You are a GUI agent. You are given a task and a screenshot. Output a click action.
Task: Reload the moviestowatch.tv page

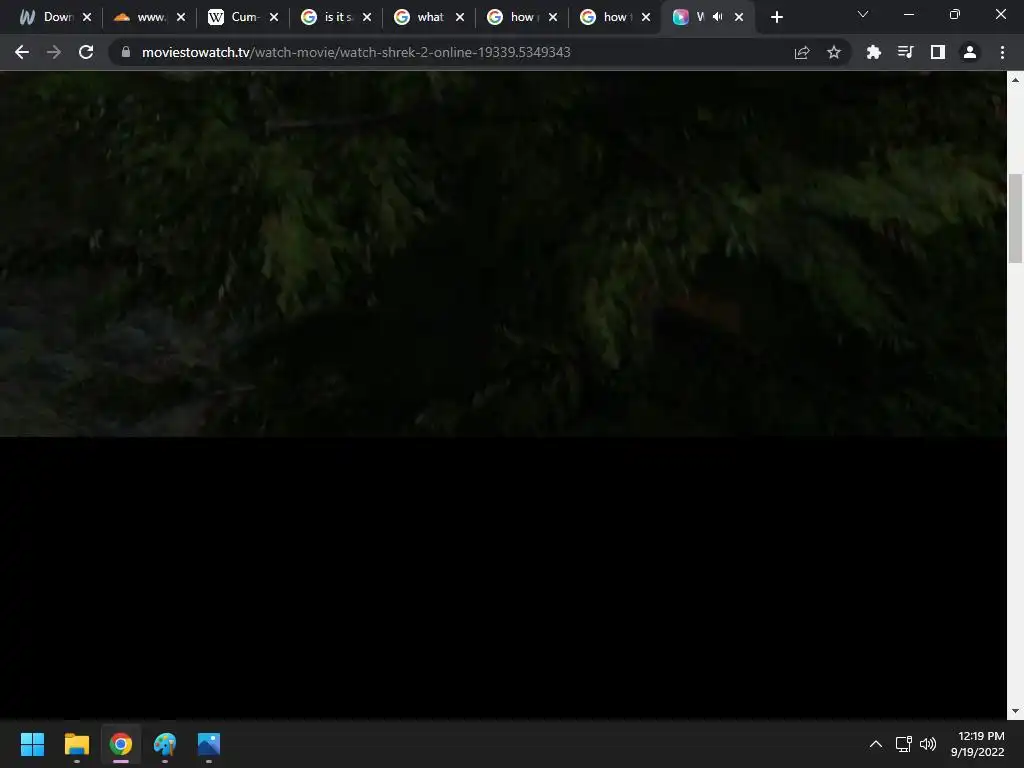(x=86, y=52)
